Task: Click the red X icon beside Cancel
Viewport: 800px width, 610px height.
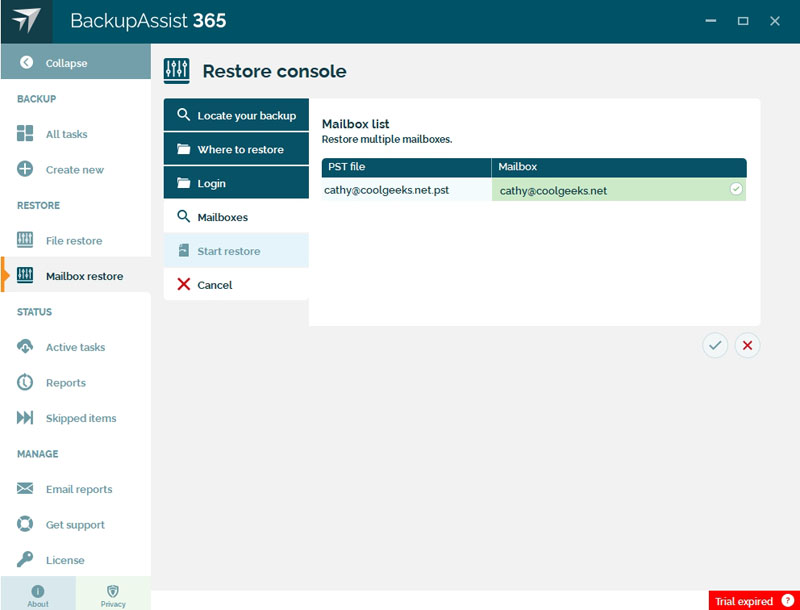Action: pyautogui.click(x=184, y=284)
